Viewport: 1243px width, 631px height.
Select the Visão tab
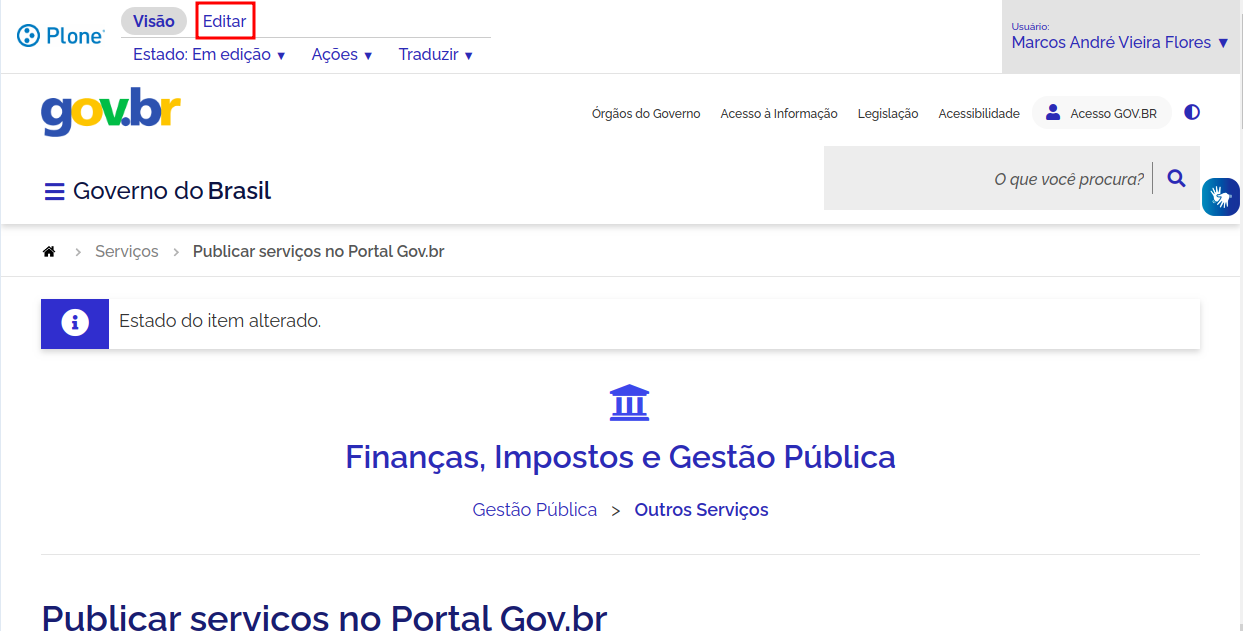(x=153, y=21)
